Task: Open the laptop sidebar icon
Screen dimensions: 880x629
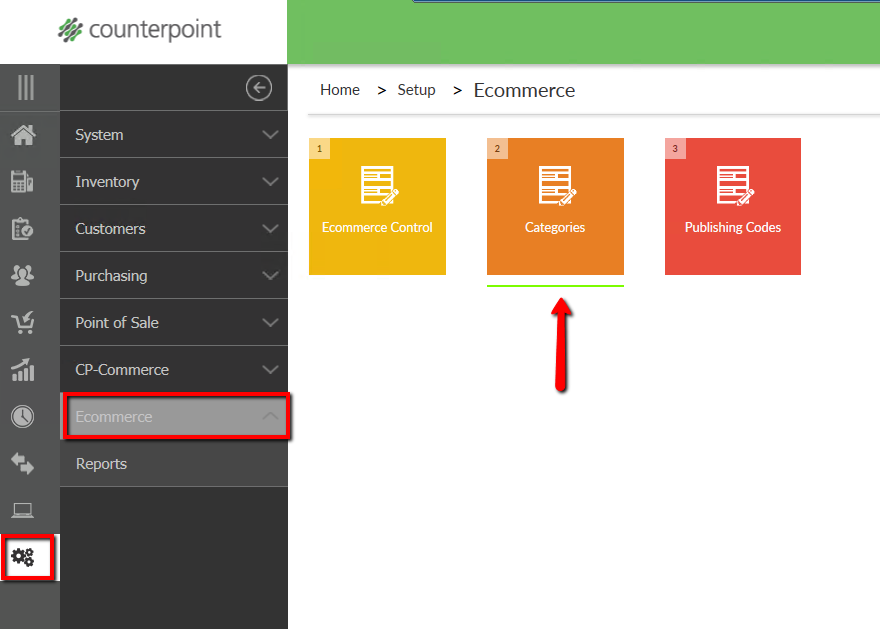Action: (x=22, y=510)
